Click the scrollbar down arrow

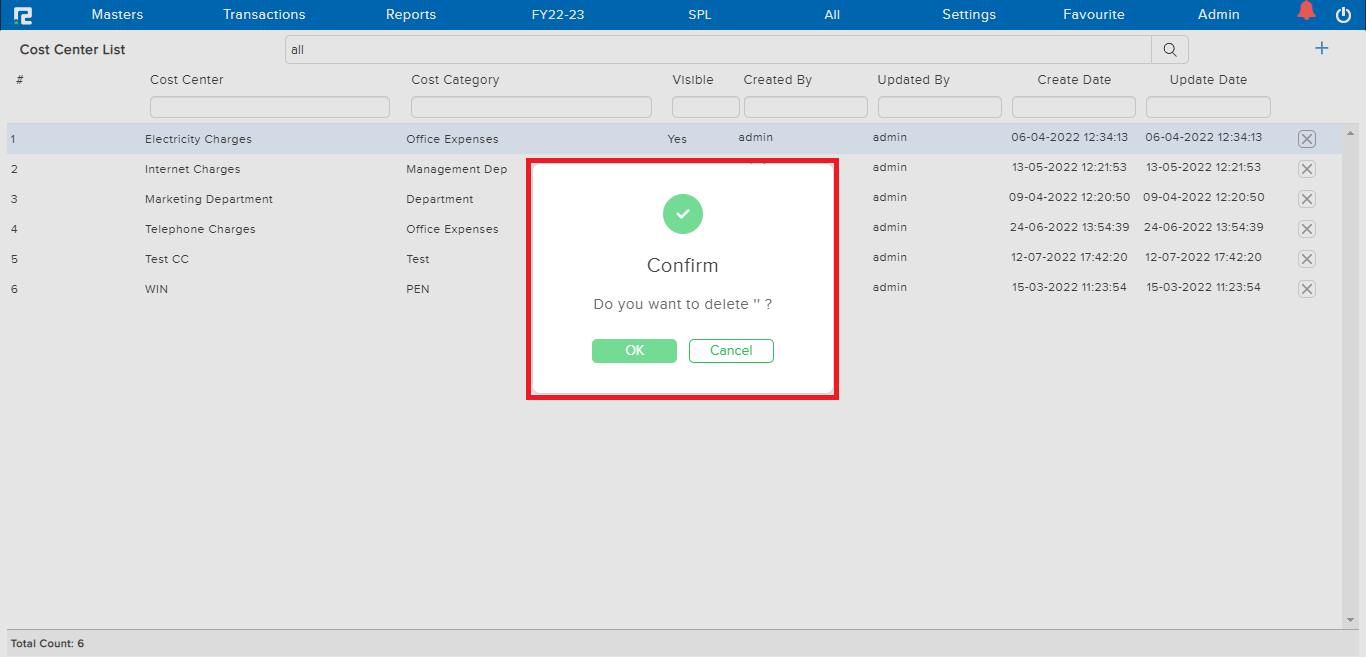[x=1351, y=621]
